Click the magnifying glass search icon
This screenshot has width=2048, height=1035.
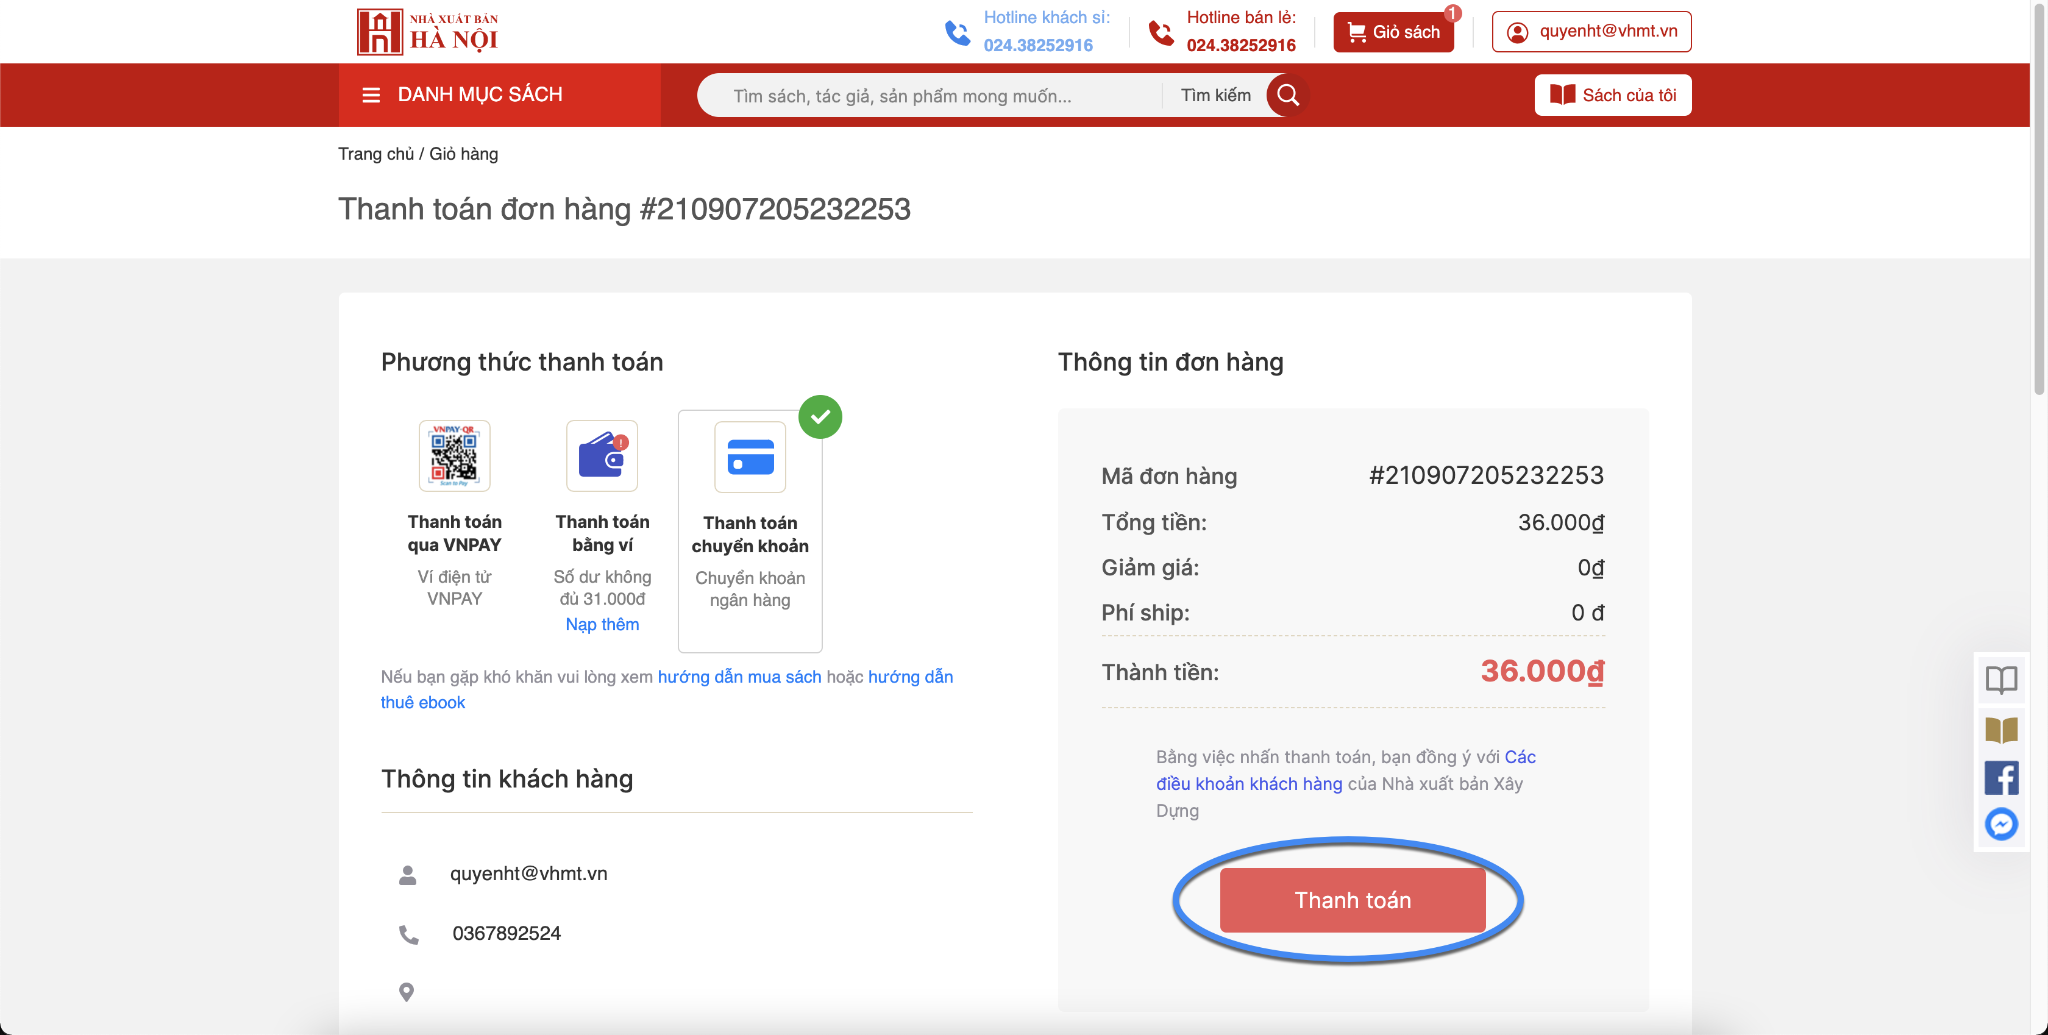(1288, 95)
